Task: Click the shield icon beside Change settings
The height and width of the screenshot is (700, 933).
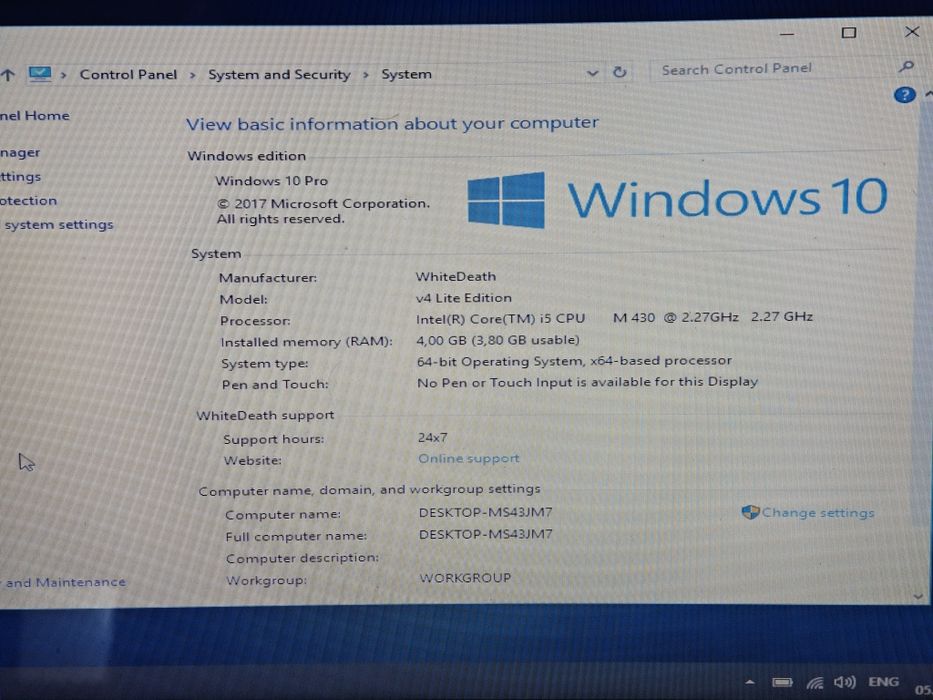Action: 750,512
